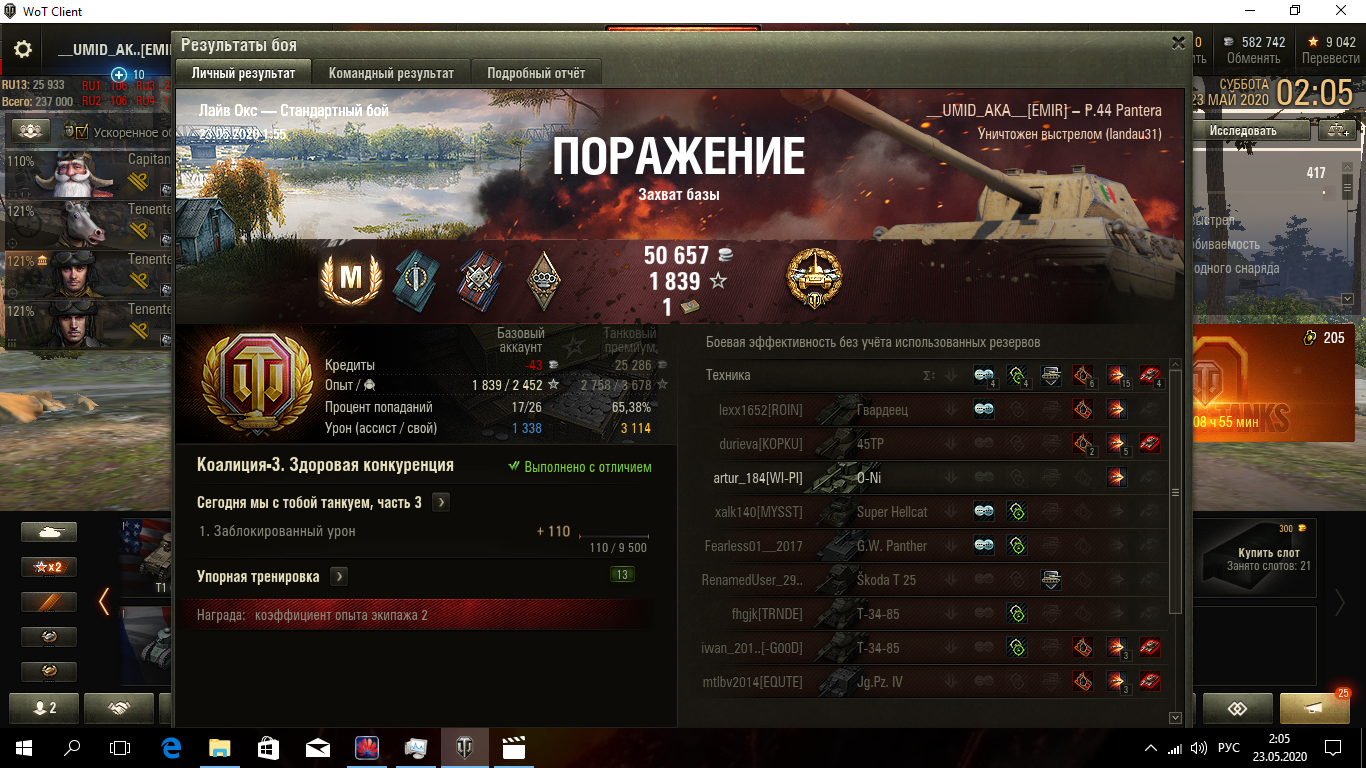Click critical hits icon in Техника header
Viewport: 1366px width, 768px height.
click(x=1083, y=376)
